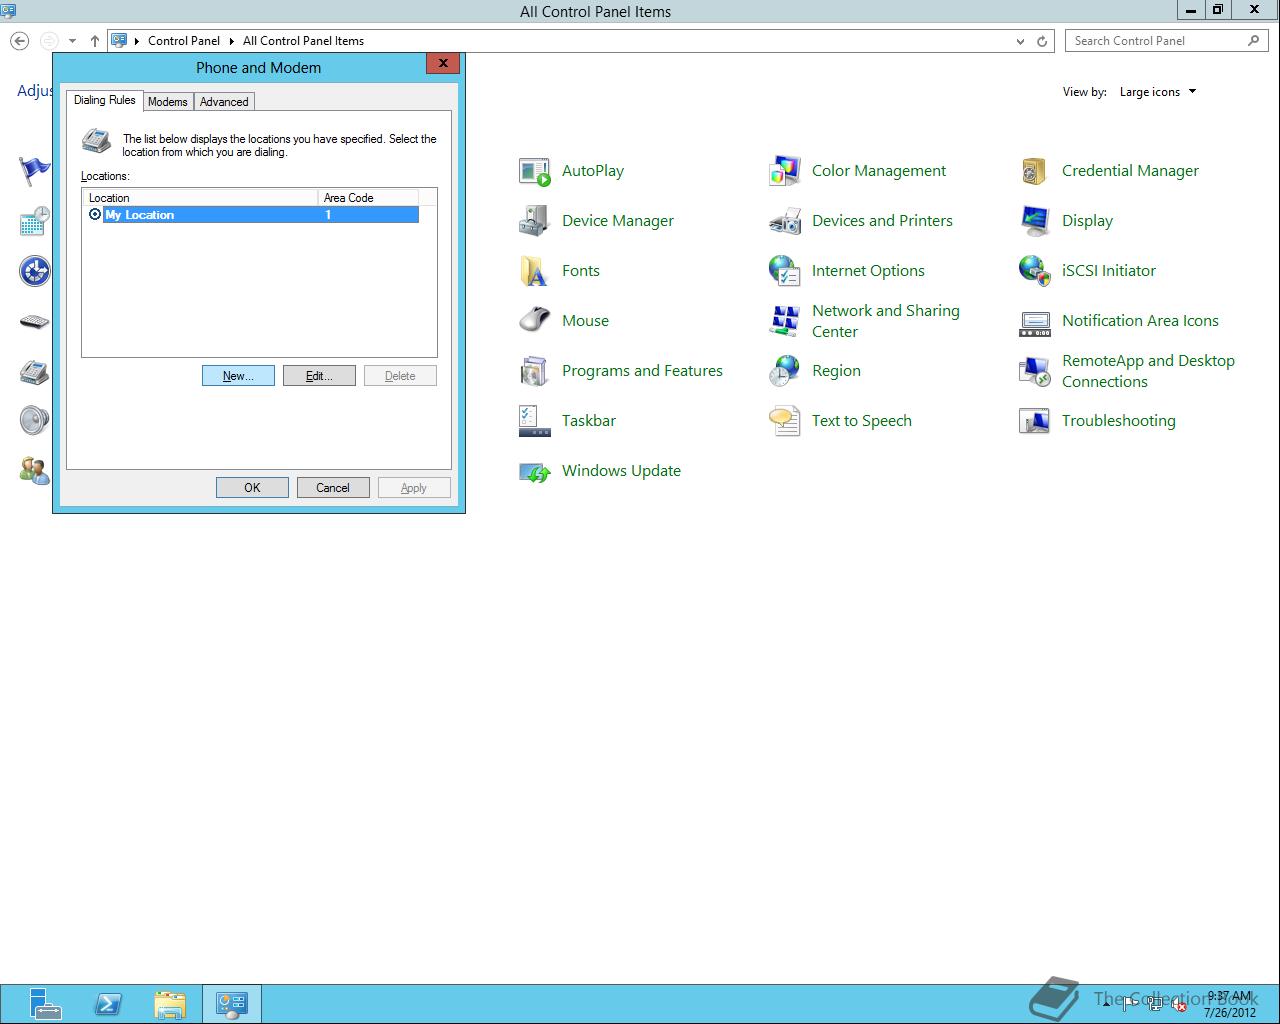Screen dimensions: 1280x1024
Task: Select the My Location dialing rule radio button
Action: (x=97, y=214)
